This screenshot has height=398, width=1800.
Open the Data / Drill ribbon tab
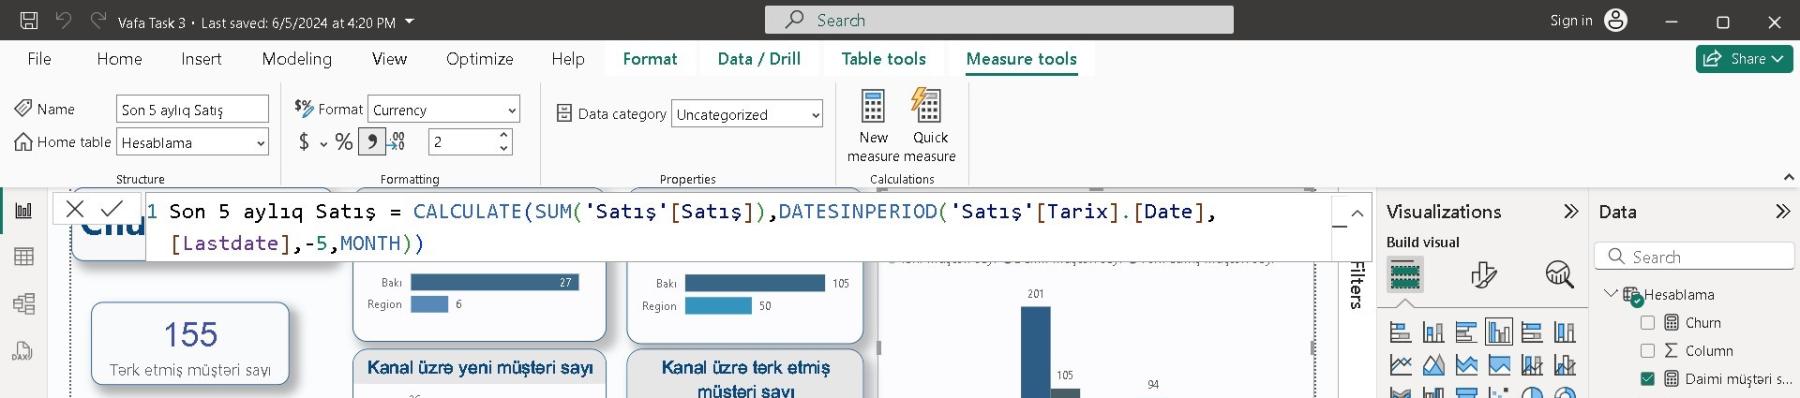point(759,59)
